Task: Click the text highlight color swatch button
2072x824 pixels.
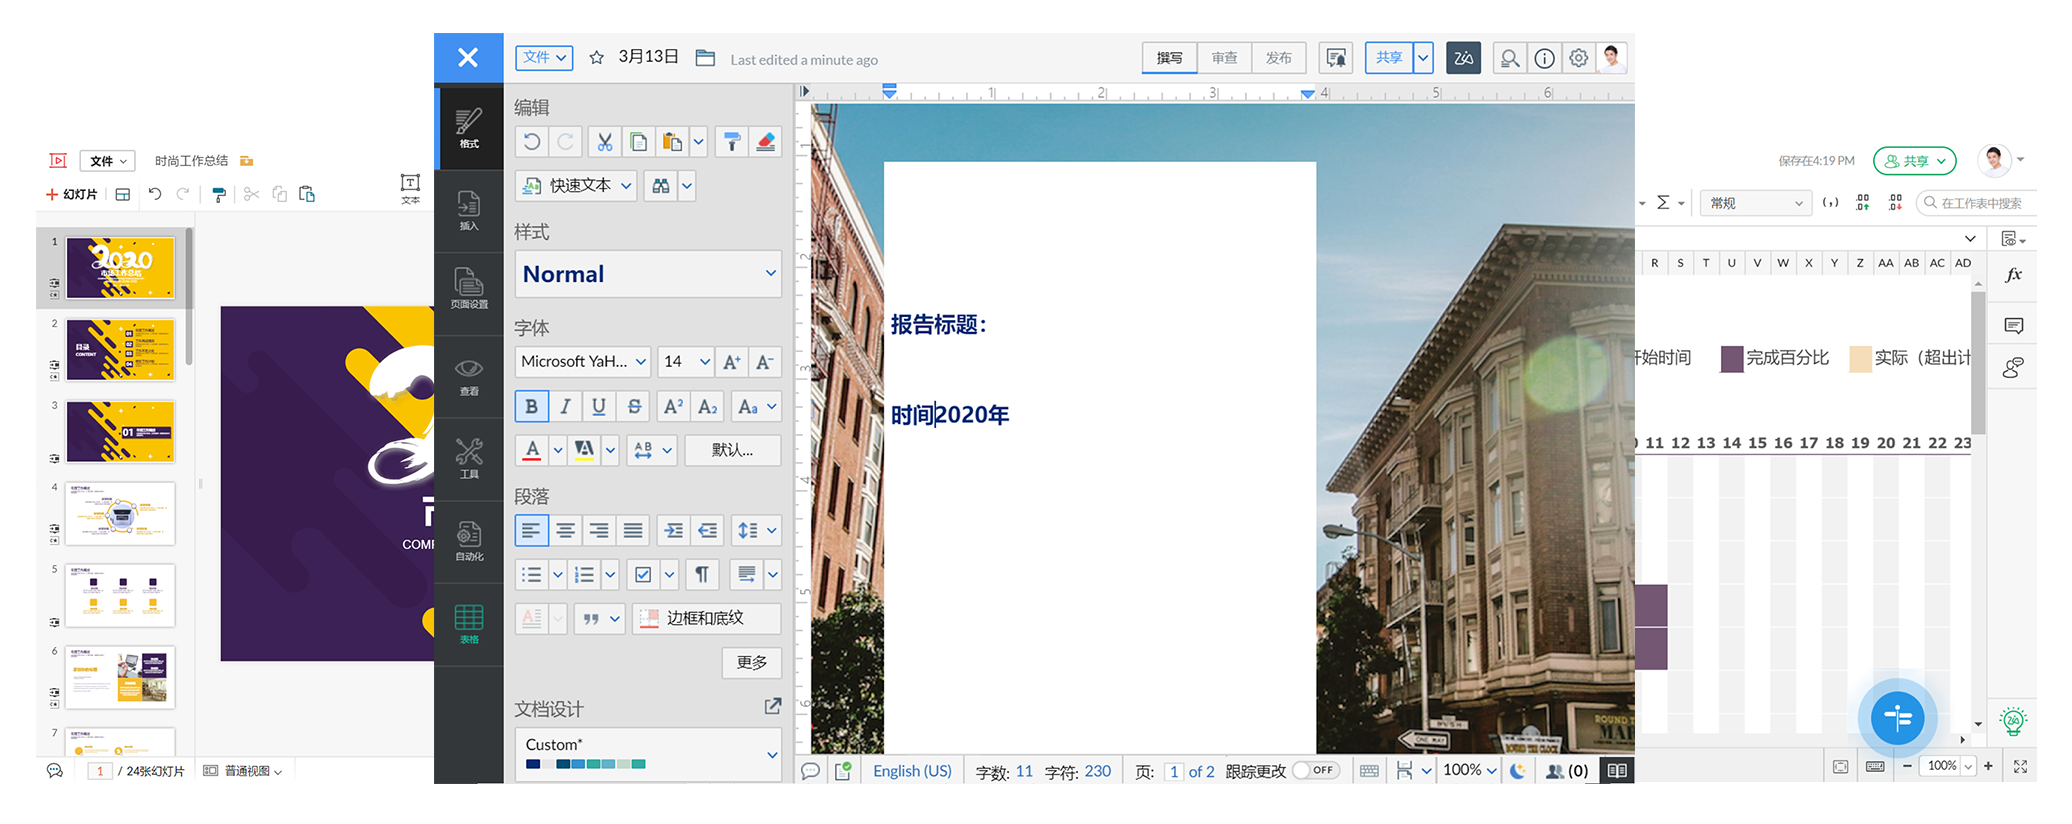Action: click(x=584, y=450)
